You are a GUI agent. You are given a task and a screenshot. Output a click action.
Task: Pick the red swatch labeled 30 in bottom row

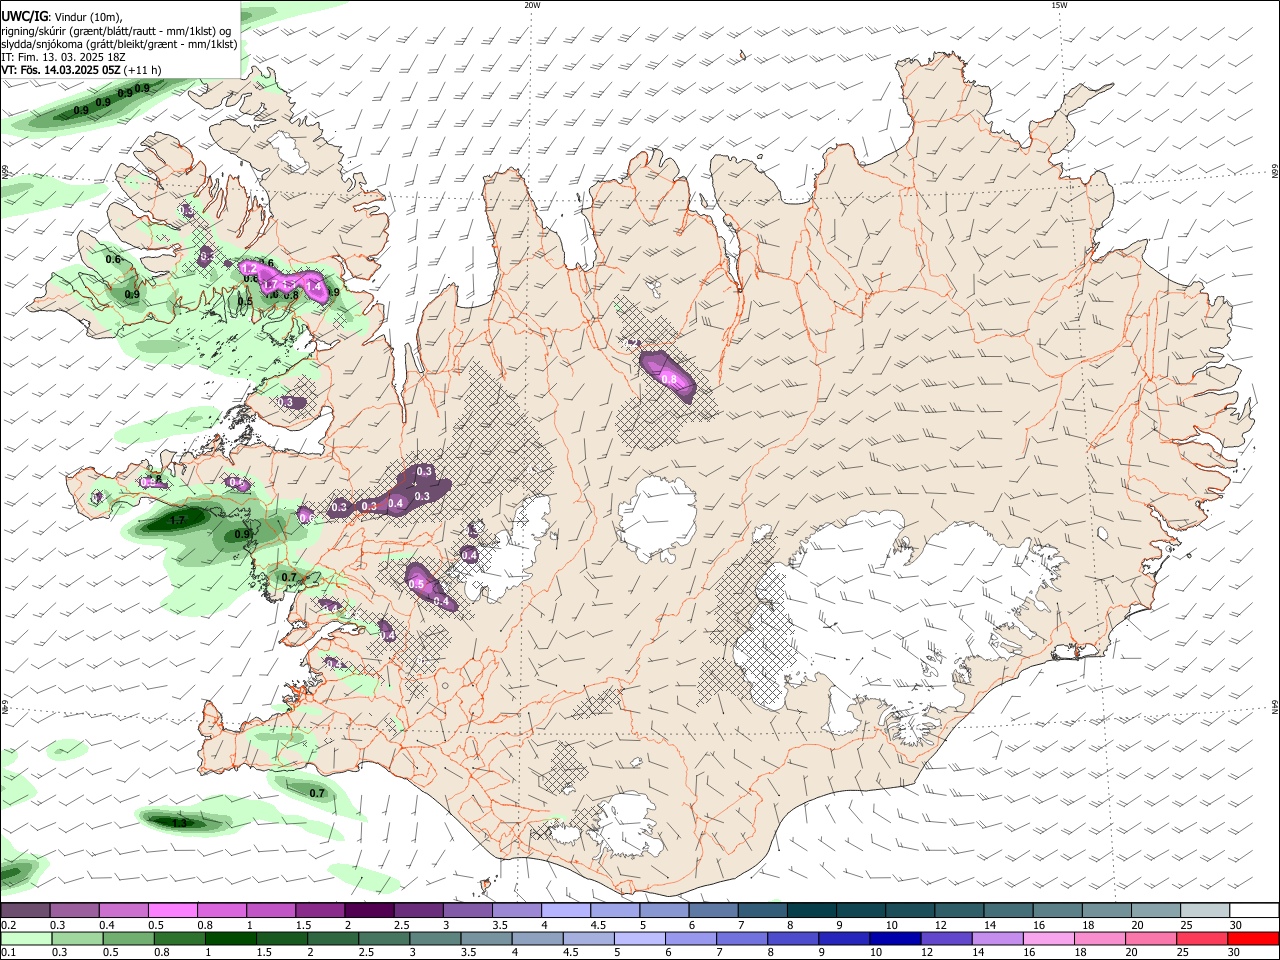(x=1253, y=938)
